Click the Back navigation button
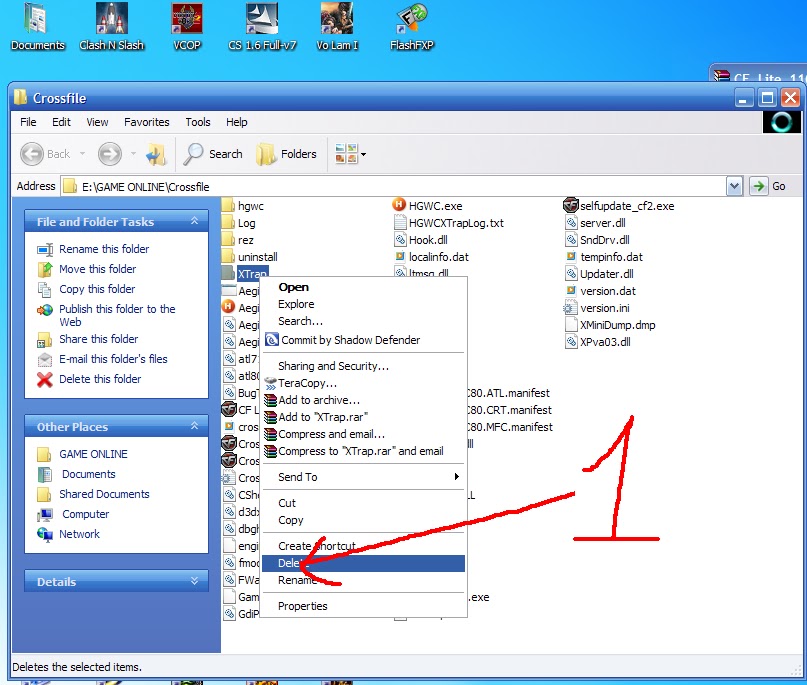The width and height of the screenshot is (807, 685). coord(45,154)
